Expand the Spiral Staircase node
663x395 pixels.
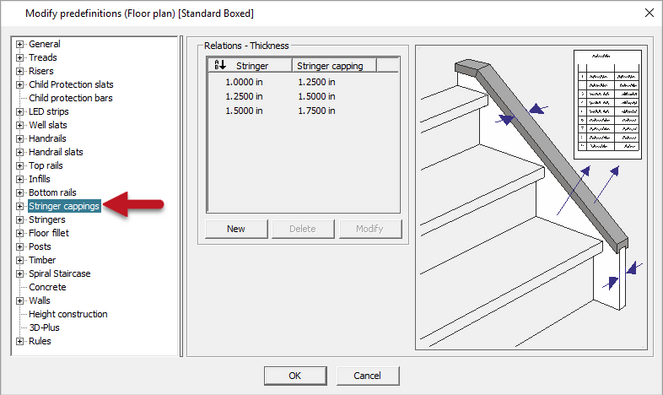coord(19,274)
